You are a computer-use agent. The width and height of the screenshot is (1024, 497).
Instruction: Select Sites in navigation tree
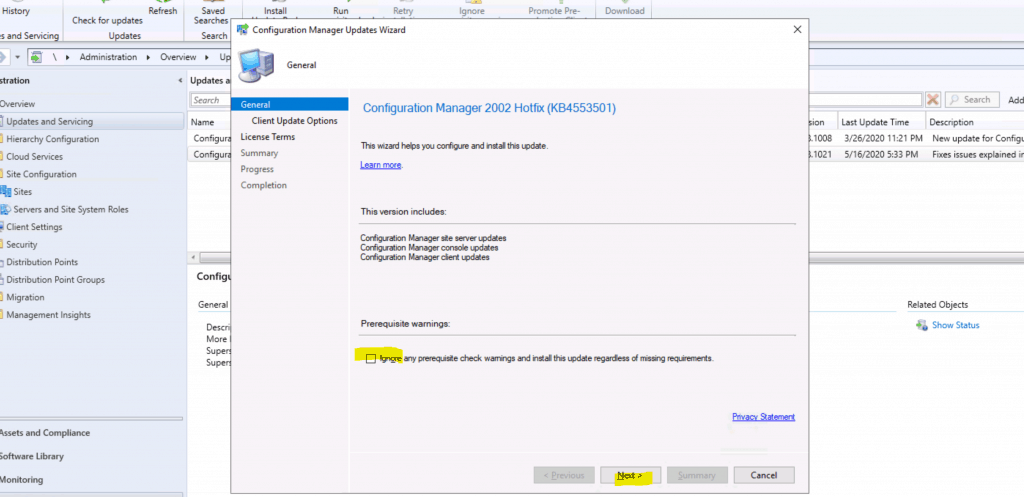(x=22, y=192)
